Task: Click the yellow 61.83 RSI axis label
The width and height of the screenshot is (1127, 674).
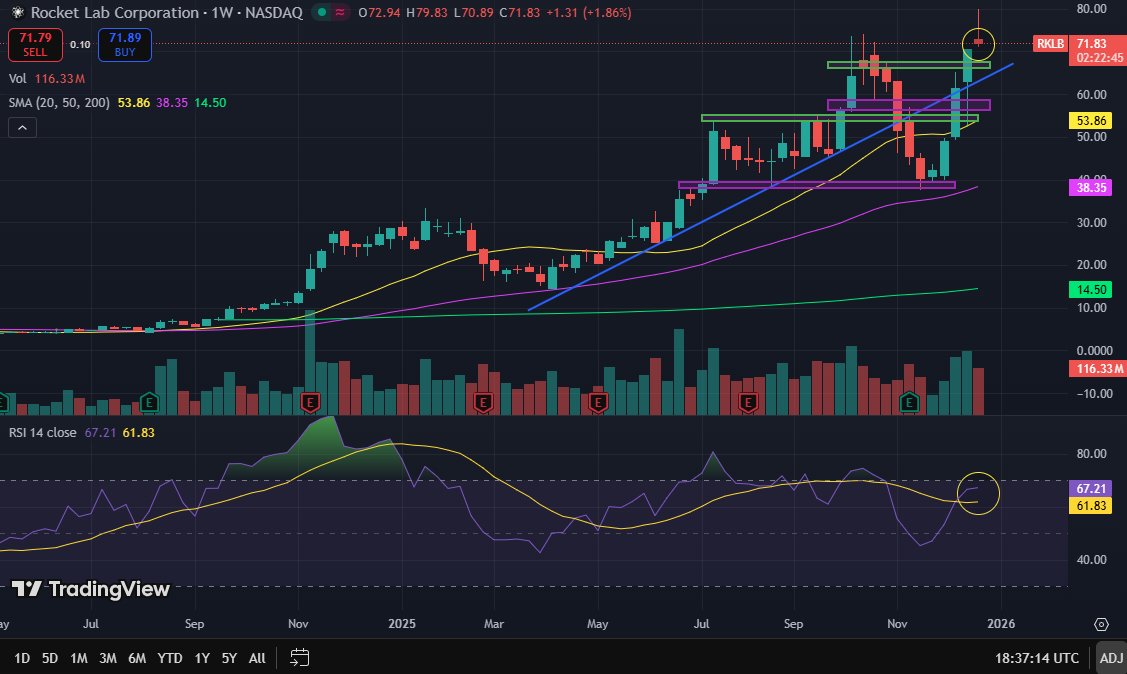Action: [1090, 506]
